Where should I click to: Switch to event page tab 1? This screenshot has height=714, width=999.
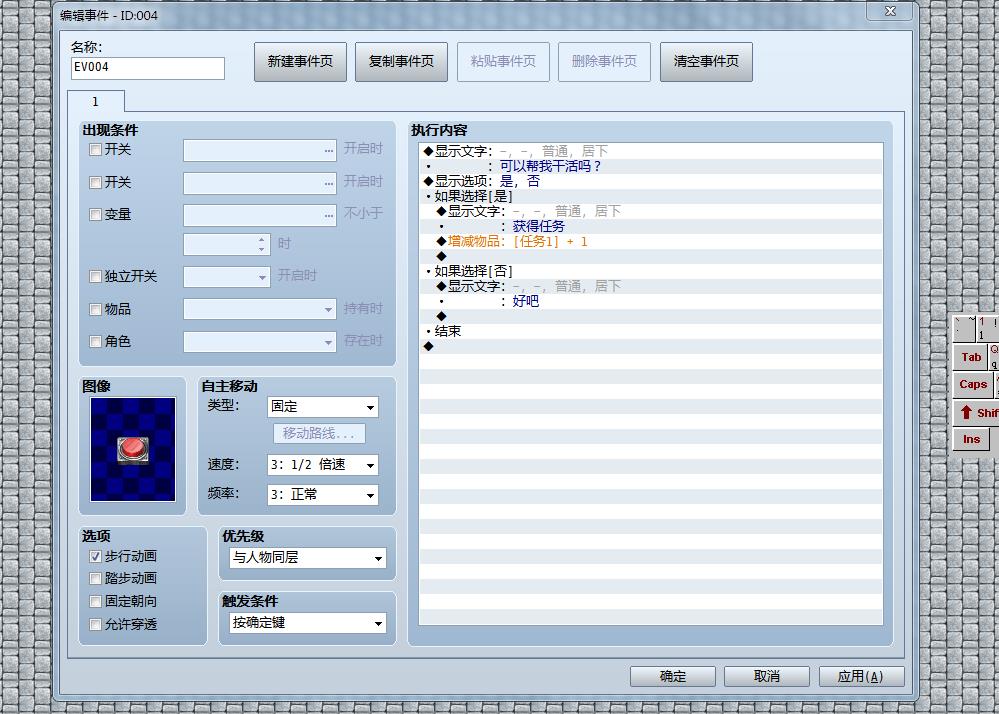(x=96, y=101)
